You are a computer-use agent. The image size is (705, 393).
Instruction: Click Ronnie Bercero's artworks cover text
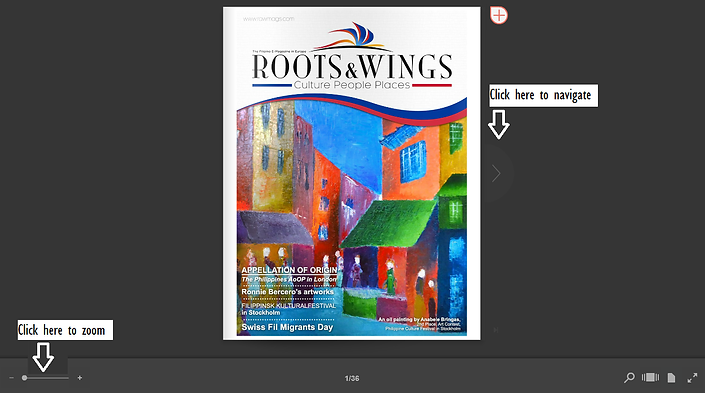[x=288, y=292]
